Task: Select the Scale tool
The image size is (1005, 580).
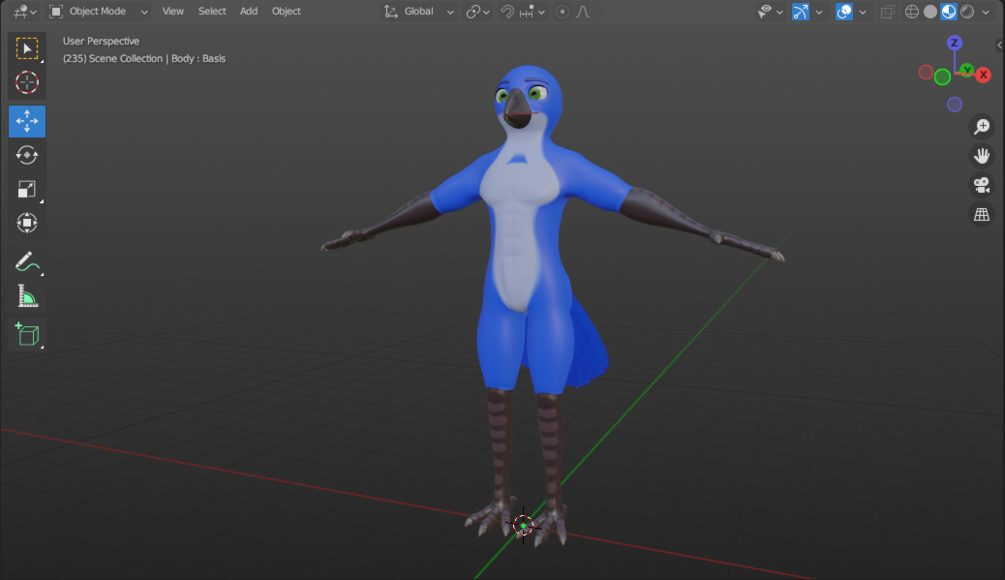Action: coord(27,189)
